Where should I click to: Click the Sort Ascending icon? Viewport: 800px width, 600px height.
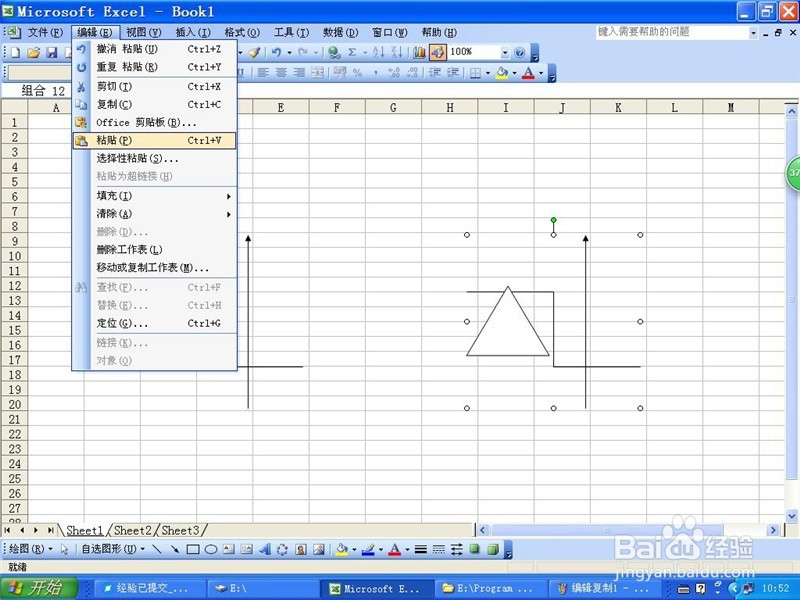pyautogui.click(x=379, y=52)
